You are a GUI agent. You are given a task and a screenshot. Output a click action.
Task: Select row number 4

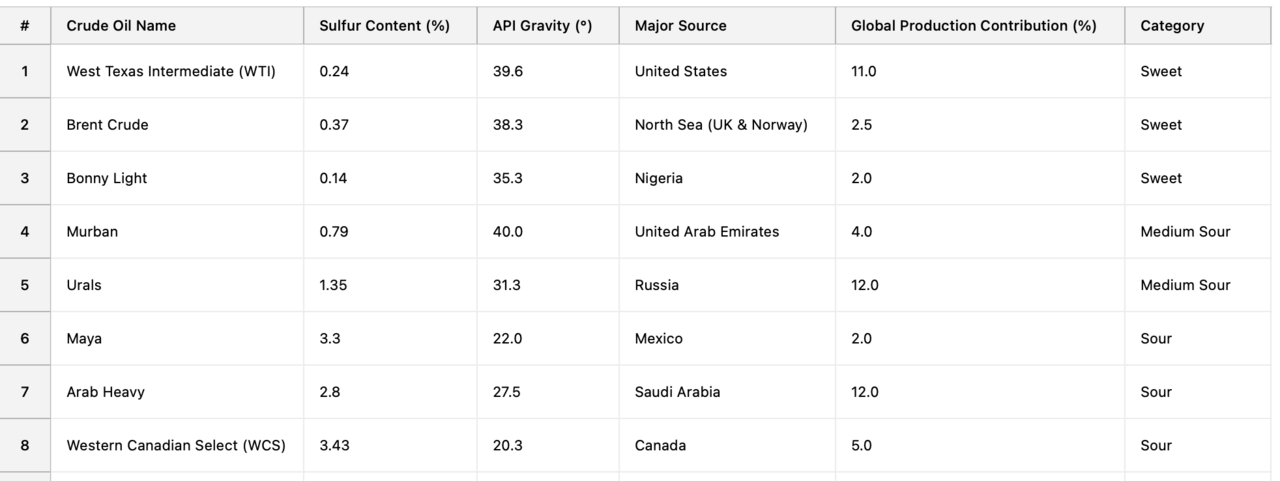[24, 232]
